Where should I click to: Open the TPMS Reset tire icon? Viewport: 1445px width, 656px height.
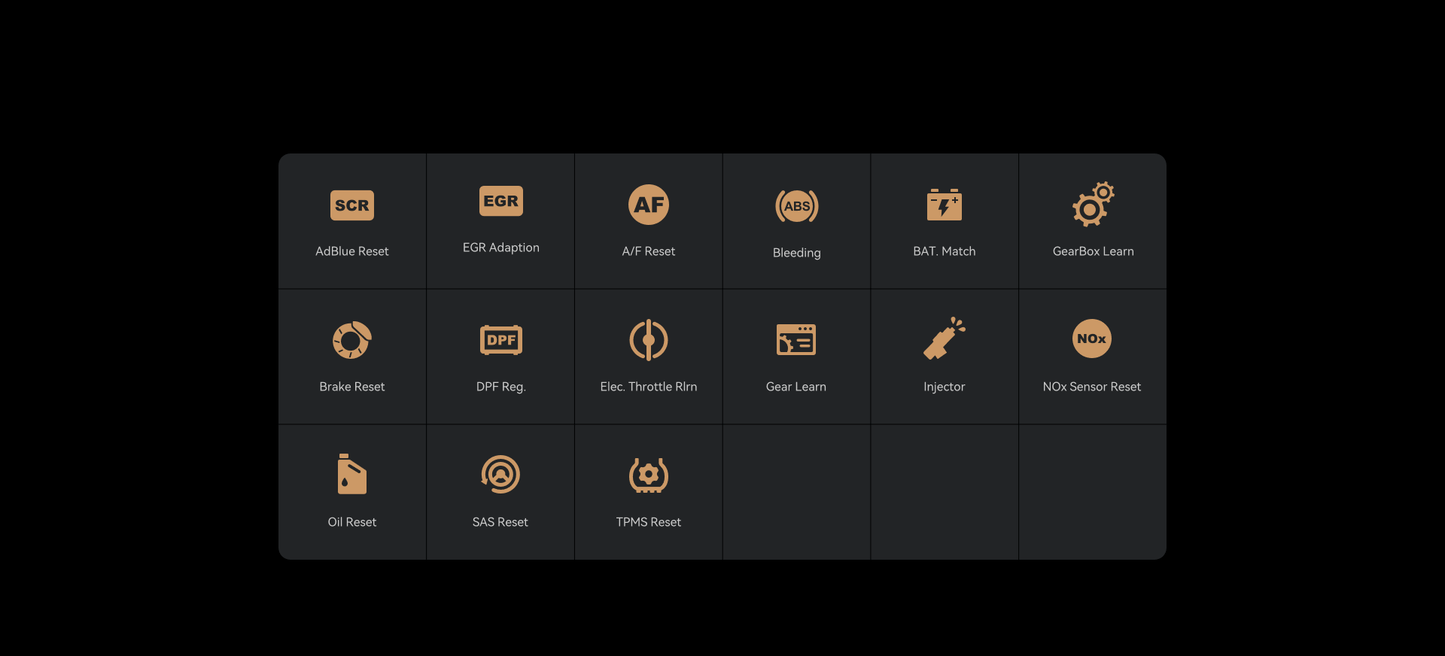(x=648, y=475)
